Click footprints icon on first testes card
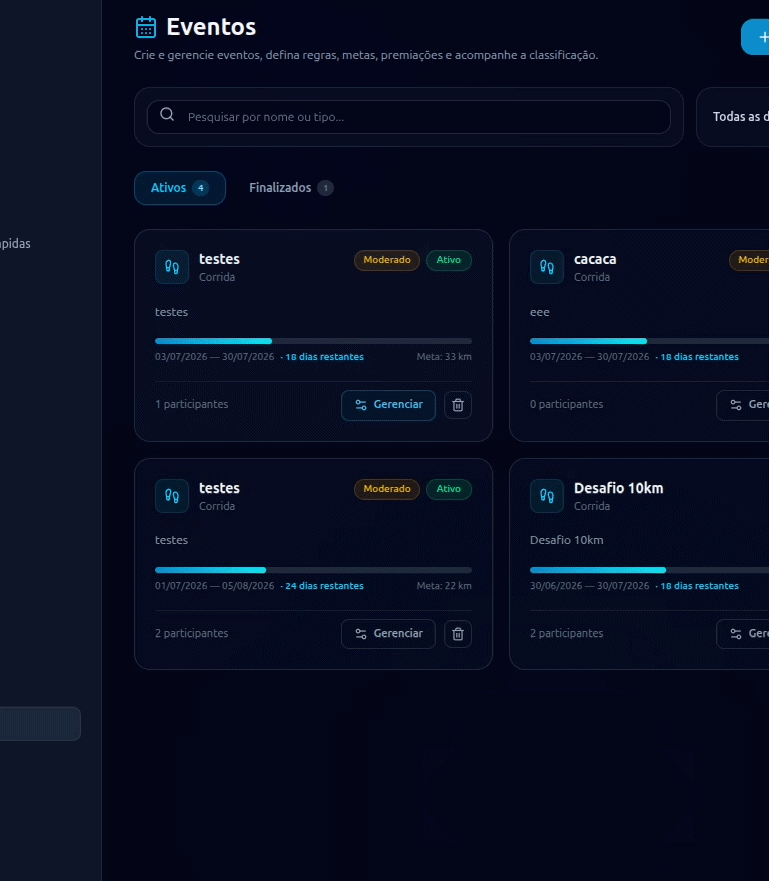 point(172,267)
